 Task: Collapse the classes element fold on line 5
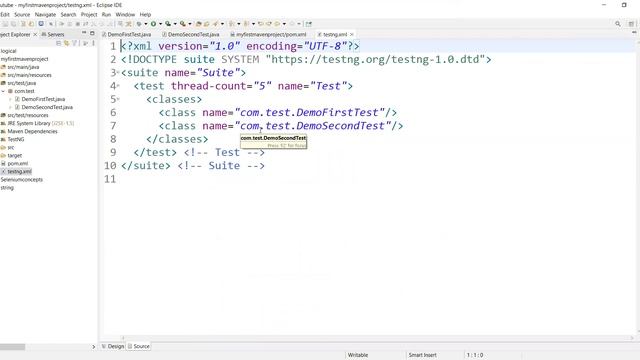point(118,99)
